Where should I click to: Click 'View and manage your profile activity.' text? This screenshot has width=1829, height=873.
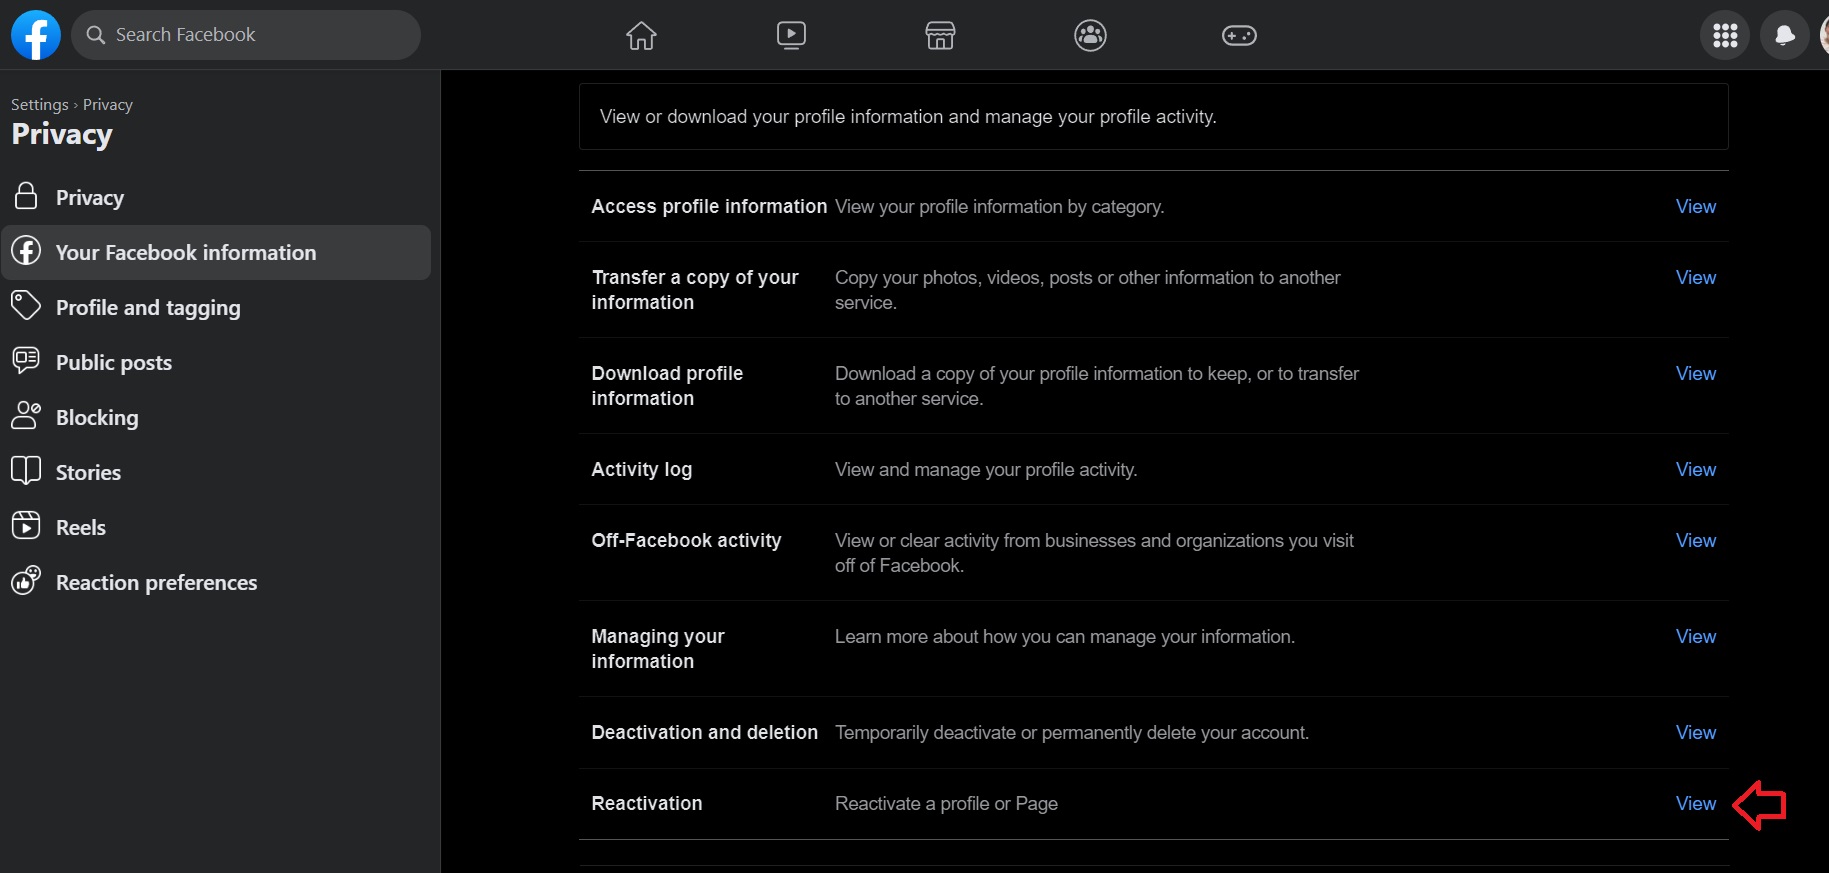pos(986,469)
